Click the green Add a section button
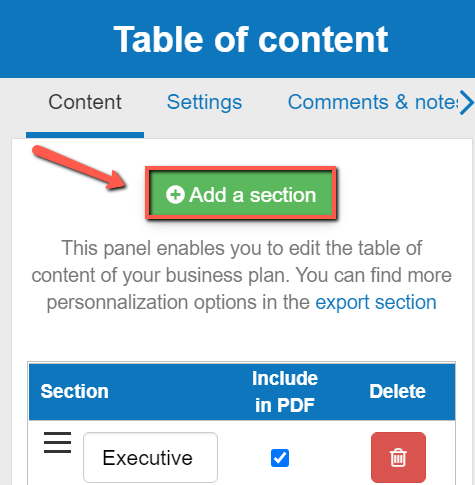 pyautogui.click(x=241, y=193)
